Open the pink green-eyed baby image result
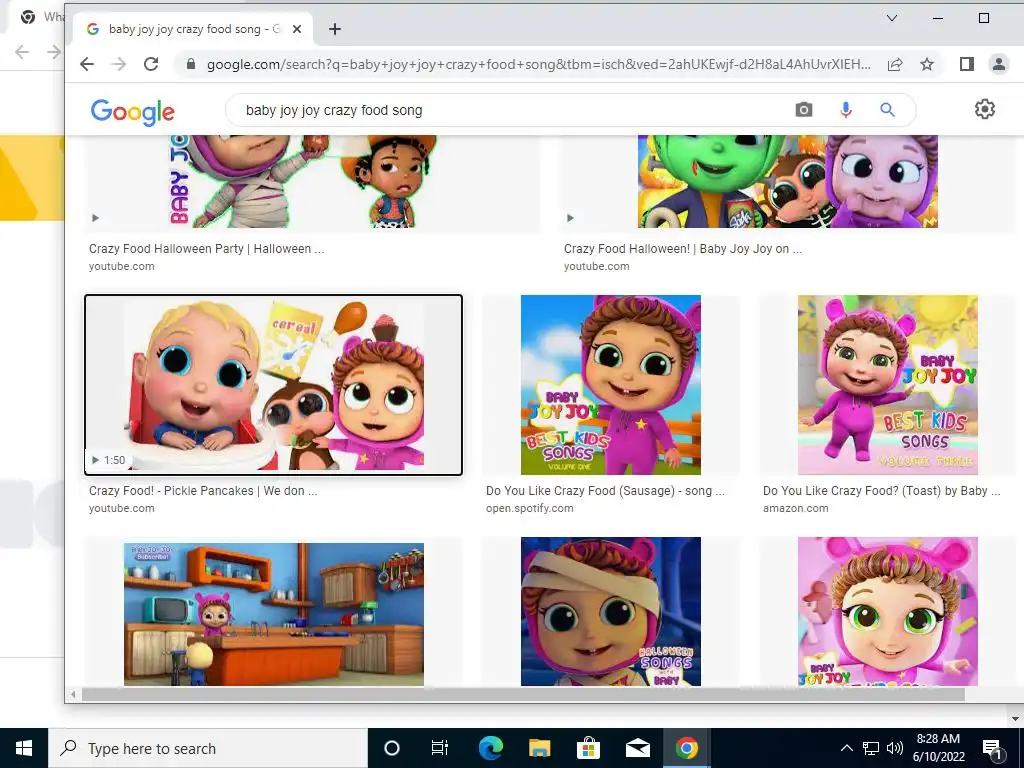 pyautogui.click(x=888, y=612)
